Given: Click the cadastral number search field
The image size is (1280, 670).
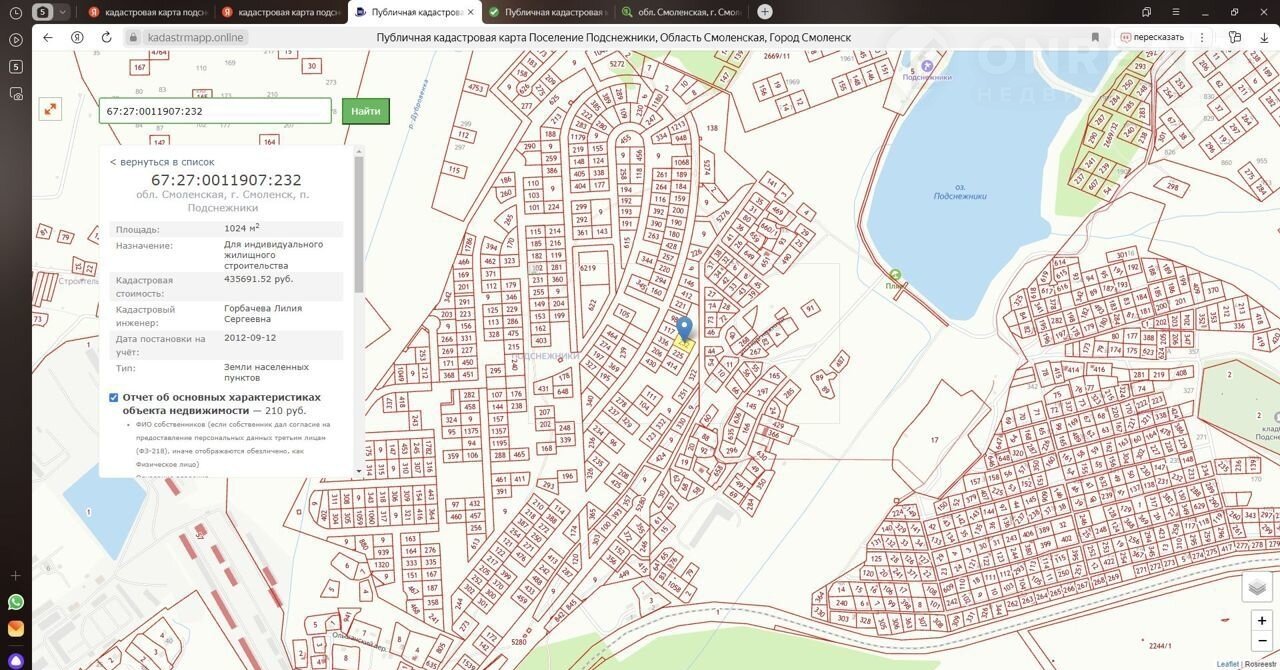Looking at the screenshot, I should [x=215, y=111].
